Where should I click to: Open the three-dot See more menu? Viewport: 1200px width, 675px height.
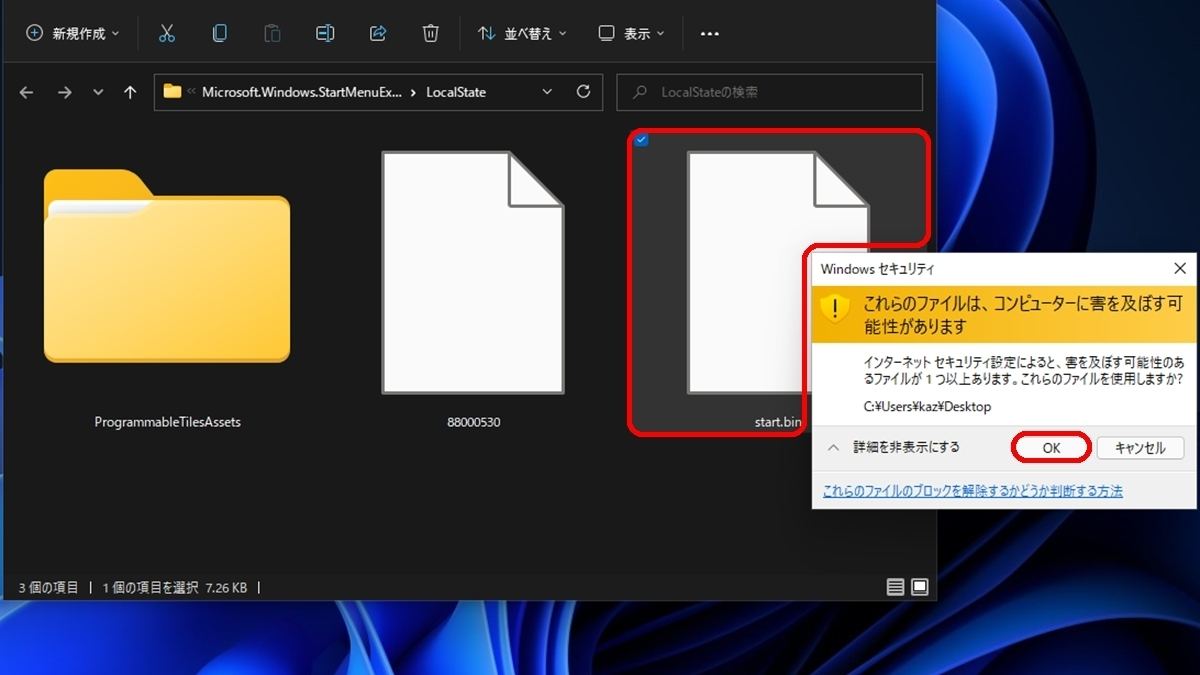pos(710,33)
